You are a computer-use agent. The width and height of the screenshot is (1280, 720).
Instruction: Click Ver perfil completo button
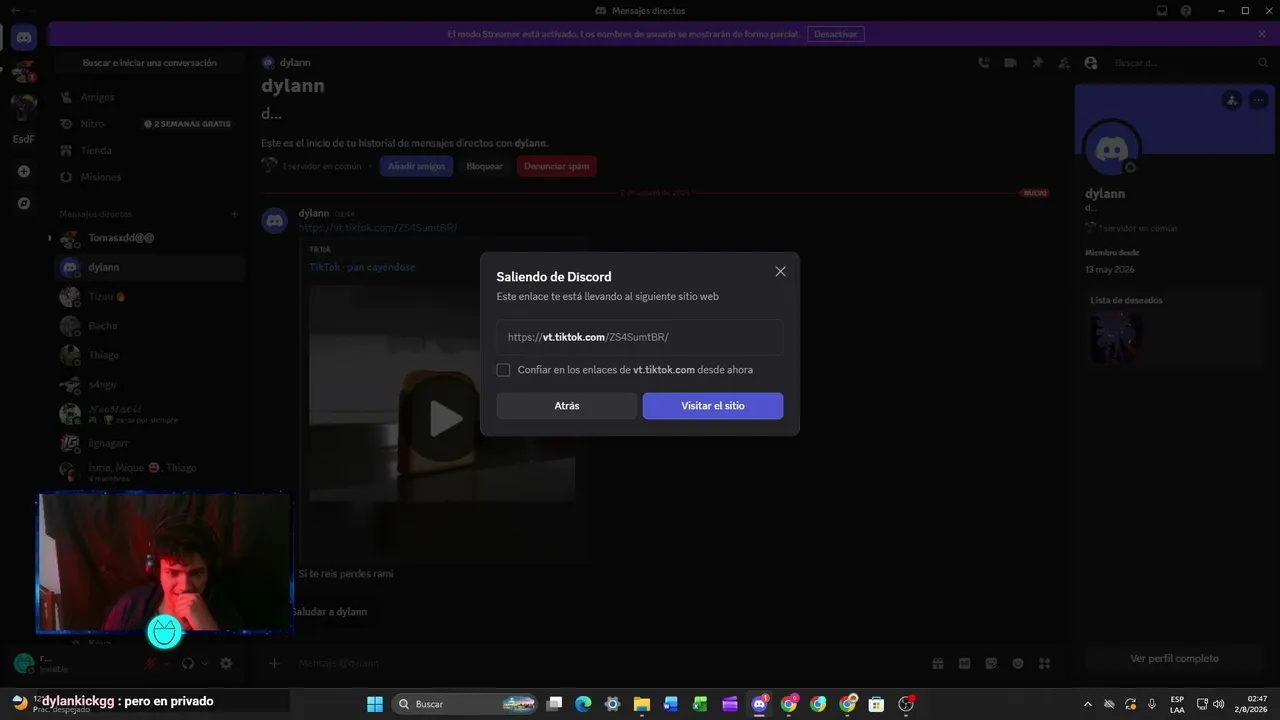(x=1174, y=659)
